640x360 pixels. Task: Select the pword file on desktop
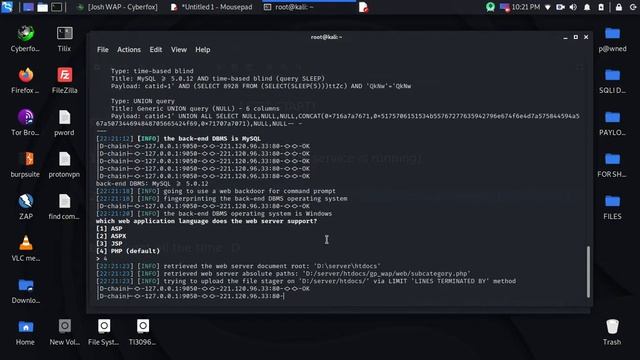click(64, 123)
